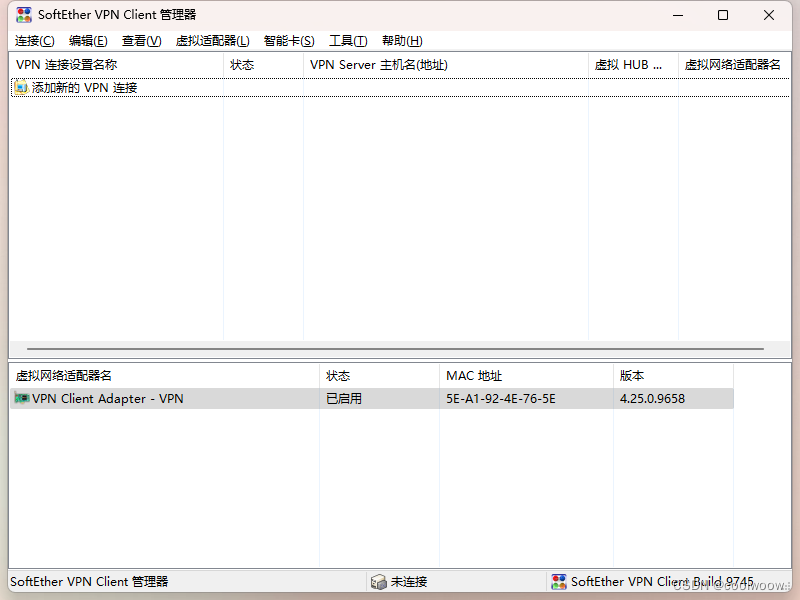Open the 智能卡(S) menu
The height and width of the screenshot is (600, 800).
tap(289, 41)
